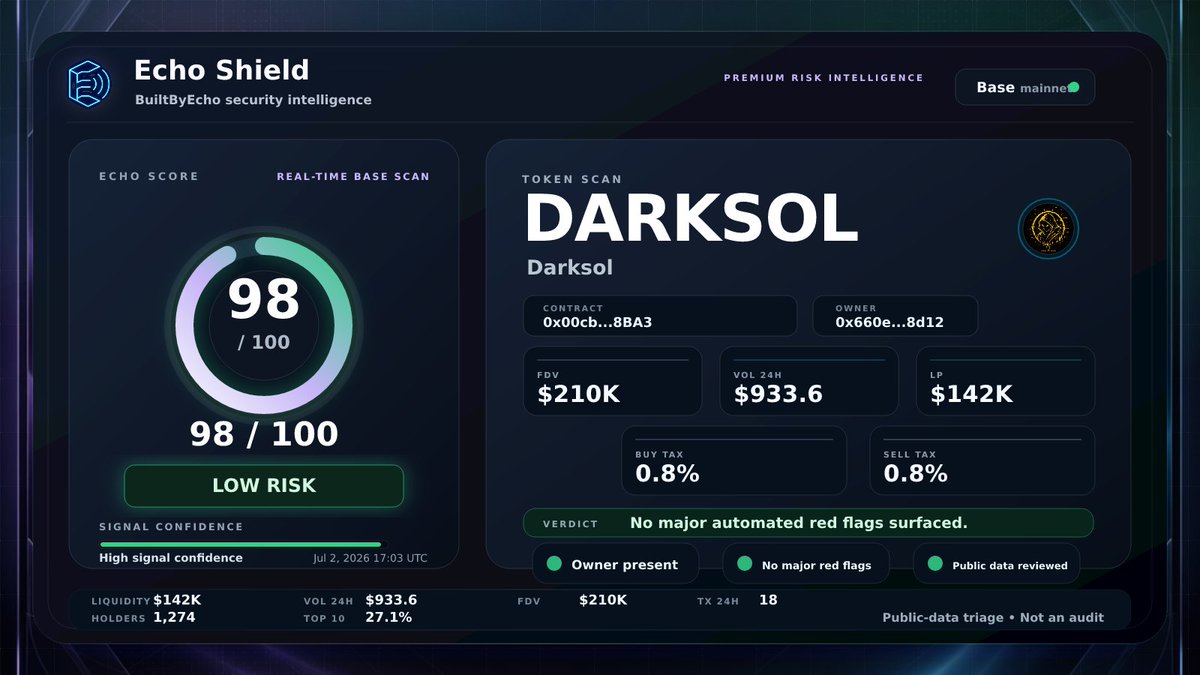
Task: Click High signal confidence text
Action: pyautogui.click(x=171, y=558)
